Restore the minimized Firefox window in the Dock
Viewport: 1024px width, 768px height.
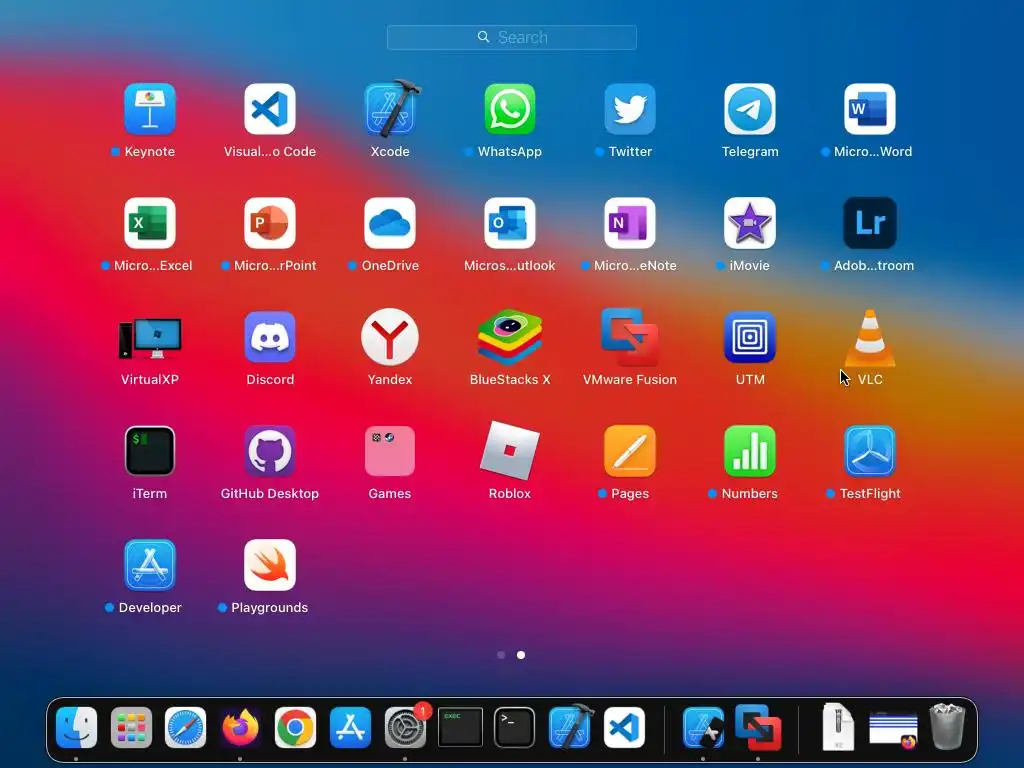[x=893, y=730]
